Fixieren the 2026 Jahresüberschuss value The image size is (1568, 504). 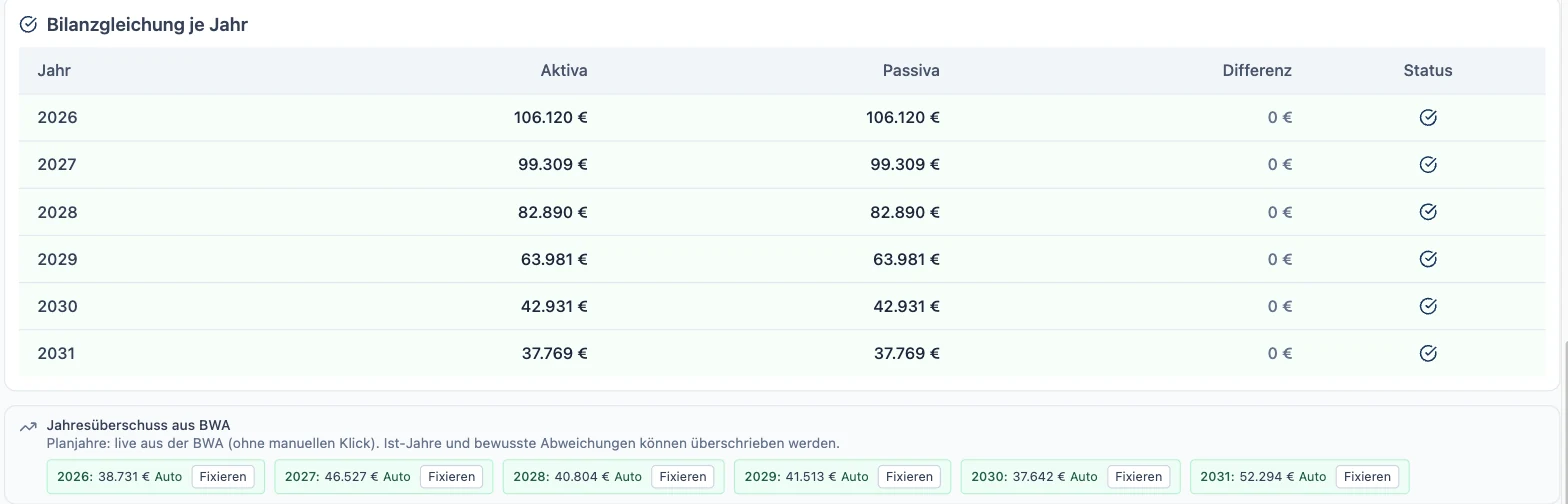pyautogui.click(x=223, y=477)
